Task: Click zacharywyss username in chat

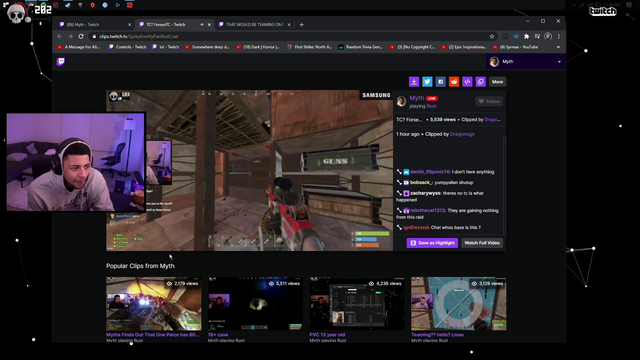Action: tap(425, 193)
